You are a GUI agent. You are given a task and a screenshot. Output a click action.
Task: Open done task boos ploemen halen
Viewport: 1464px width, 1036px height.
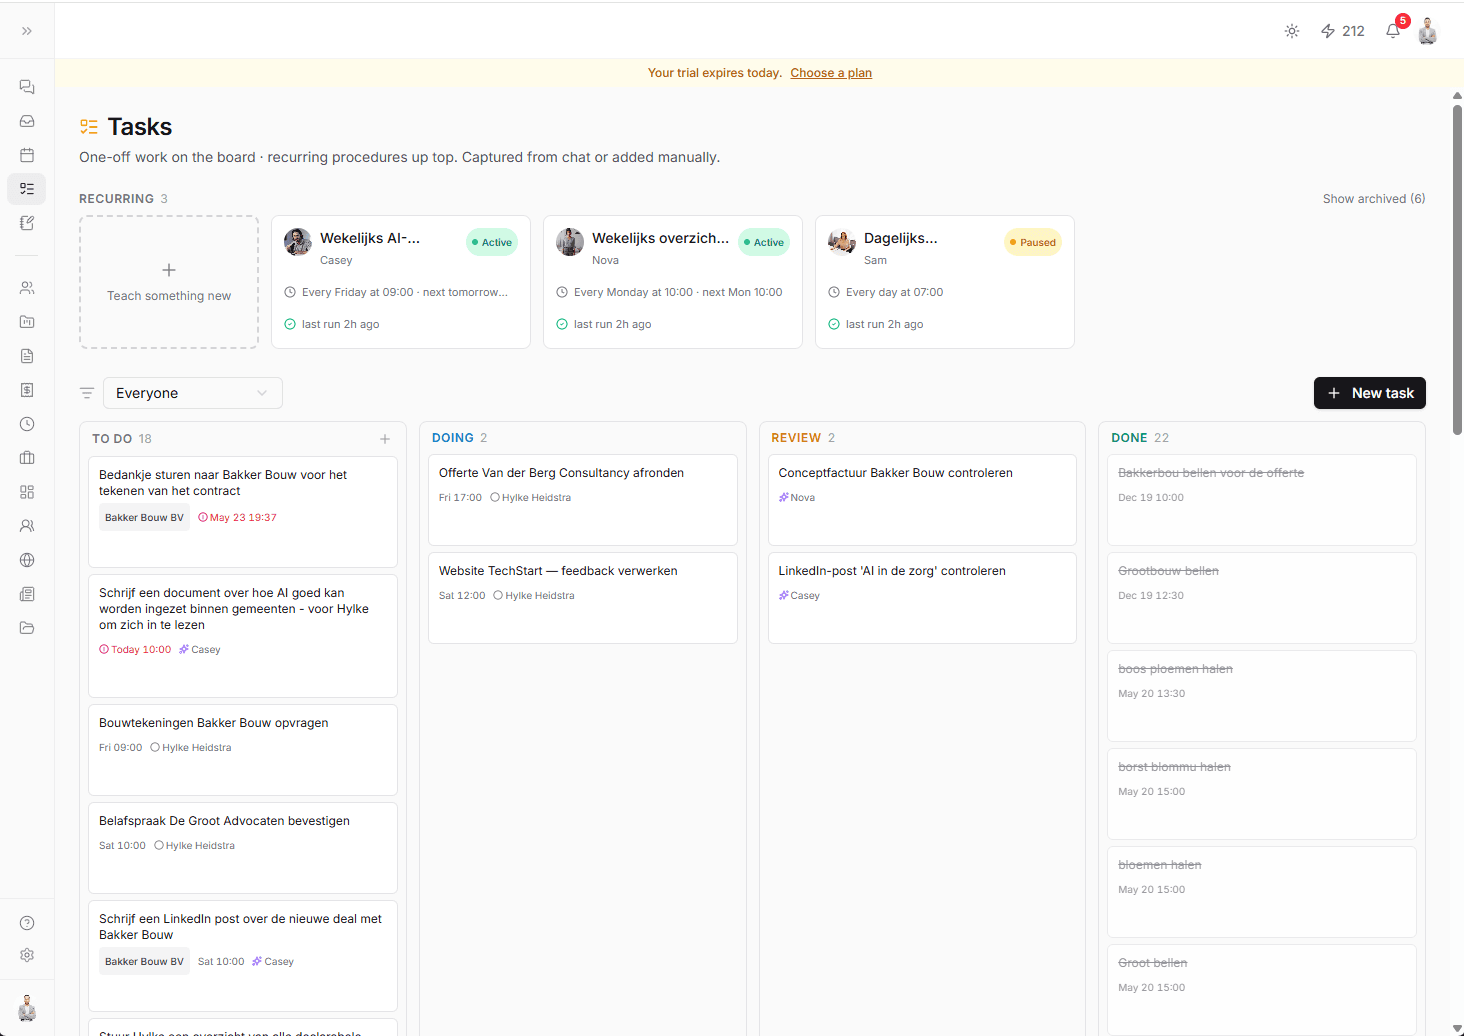1262,696
